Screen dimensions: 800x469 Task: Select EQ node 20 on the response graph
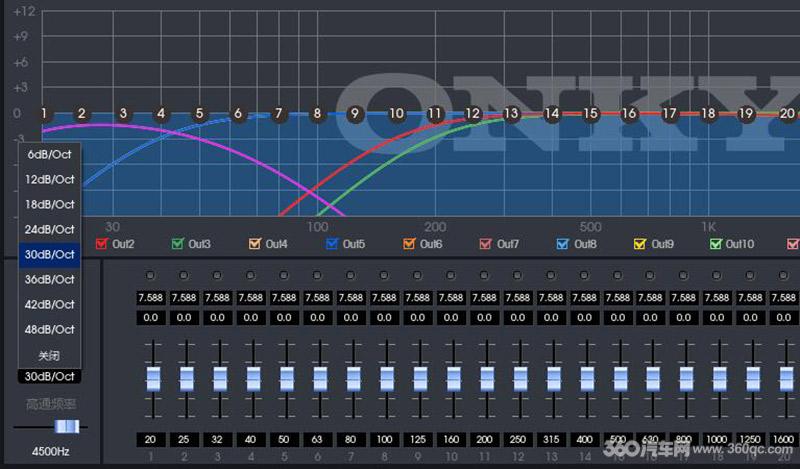(x=787, y=113)
